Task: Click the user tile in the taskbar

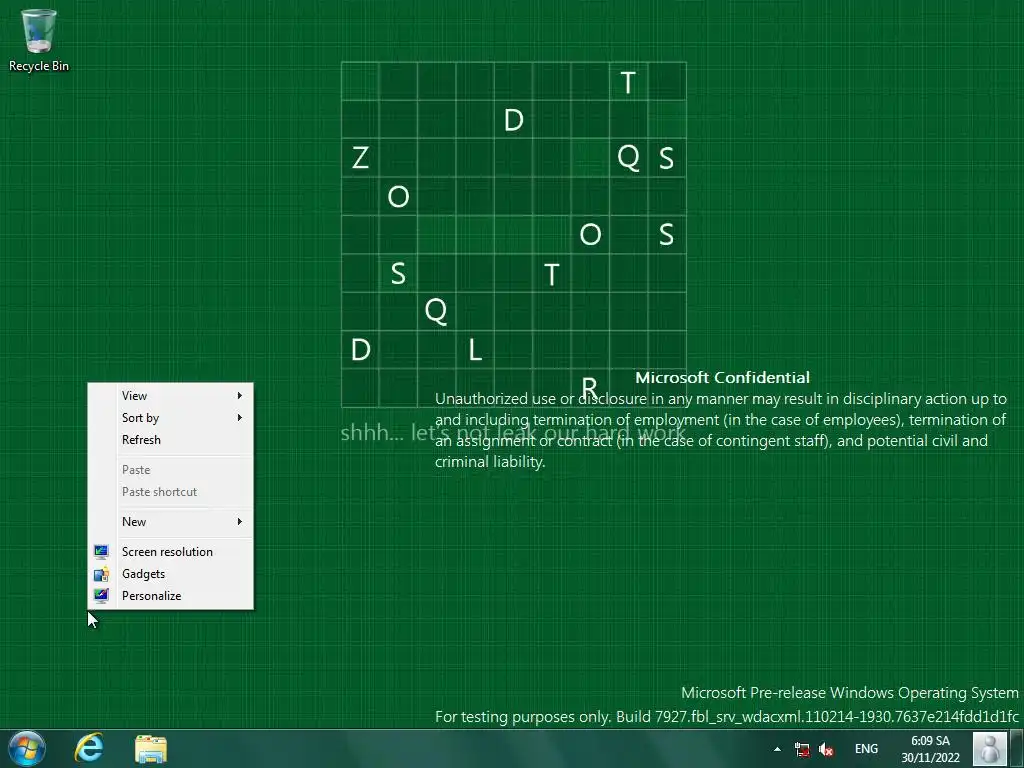Action: pyautogui.click(x=989, y=748)
